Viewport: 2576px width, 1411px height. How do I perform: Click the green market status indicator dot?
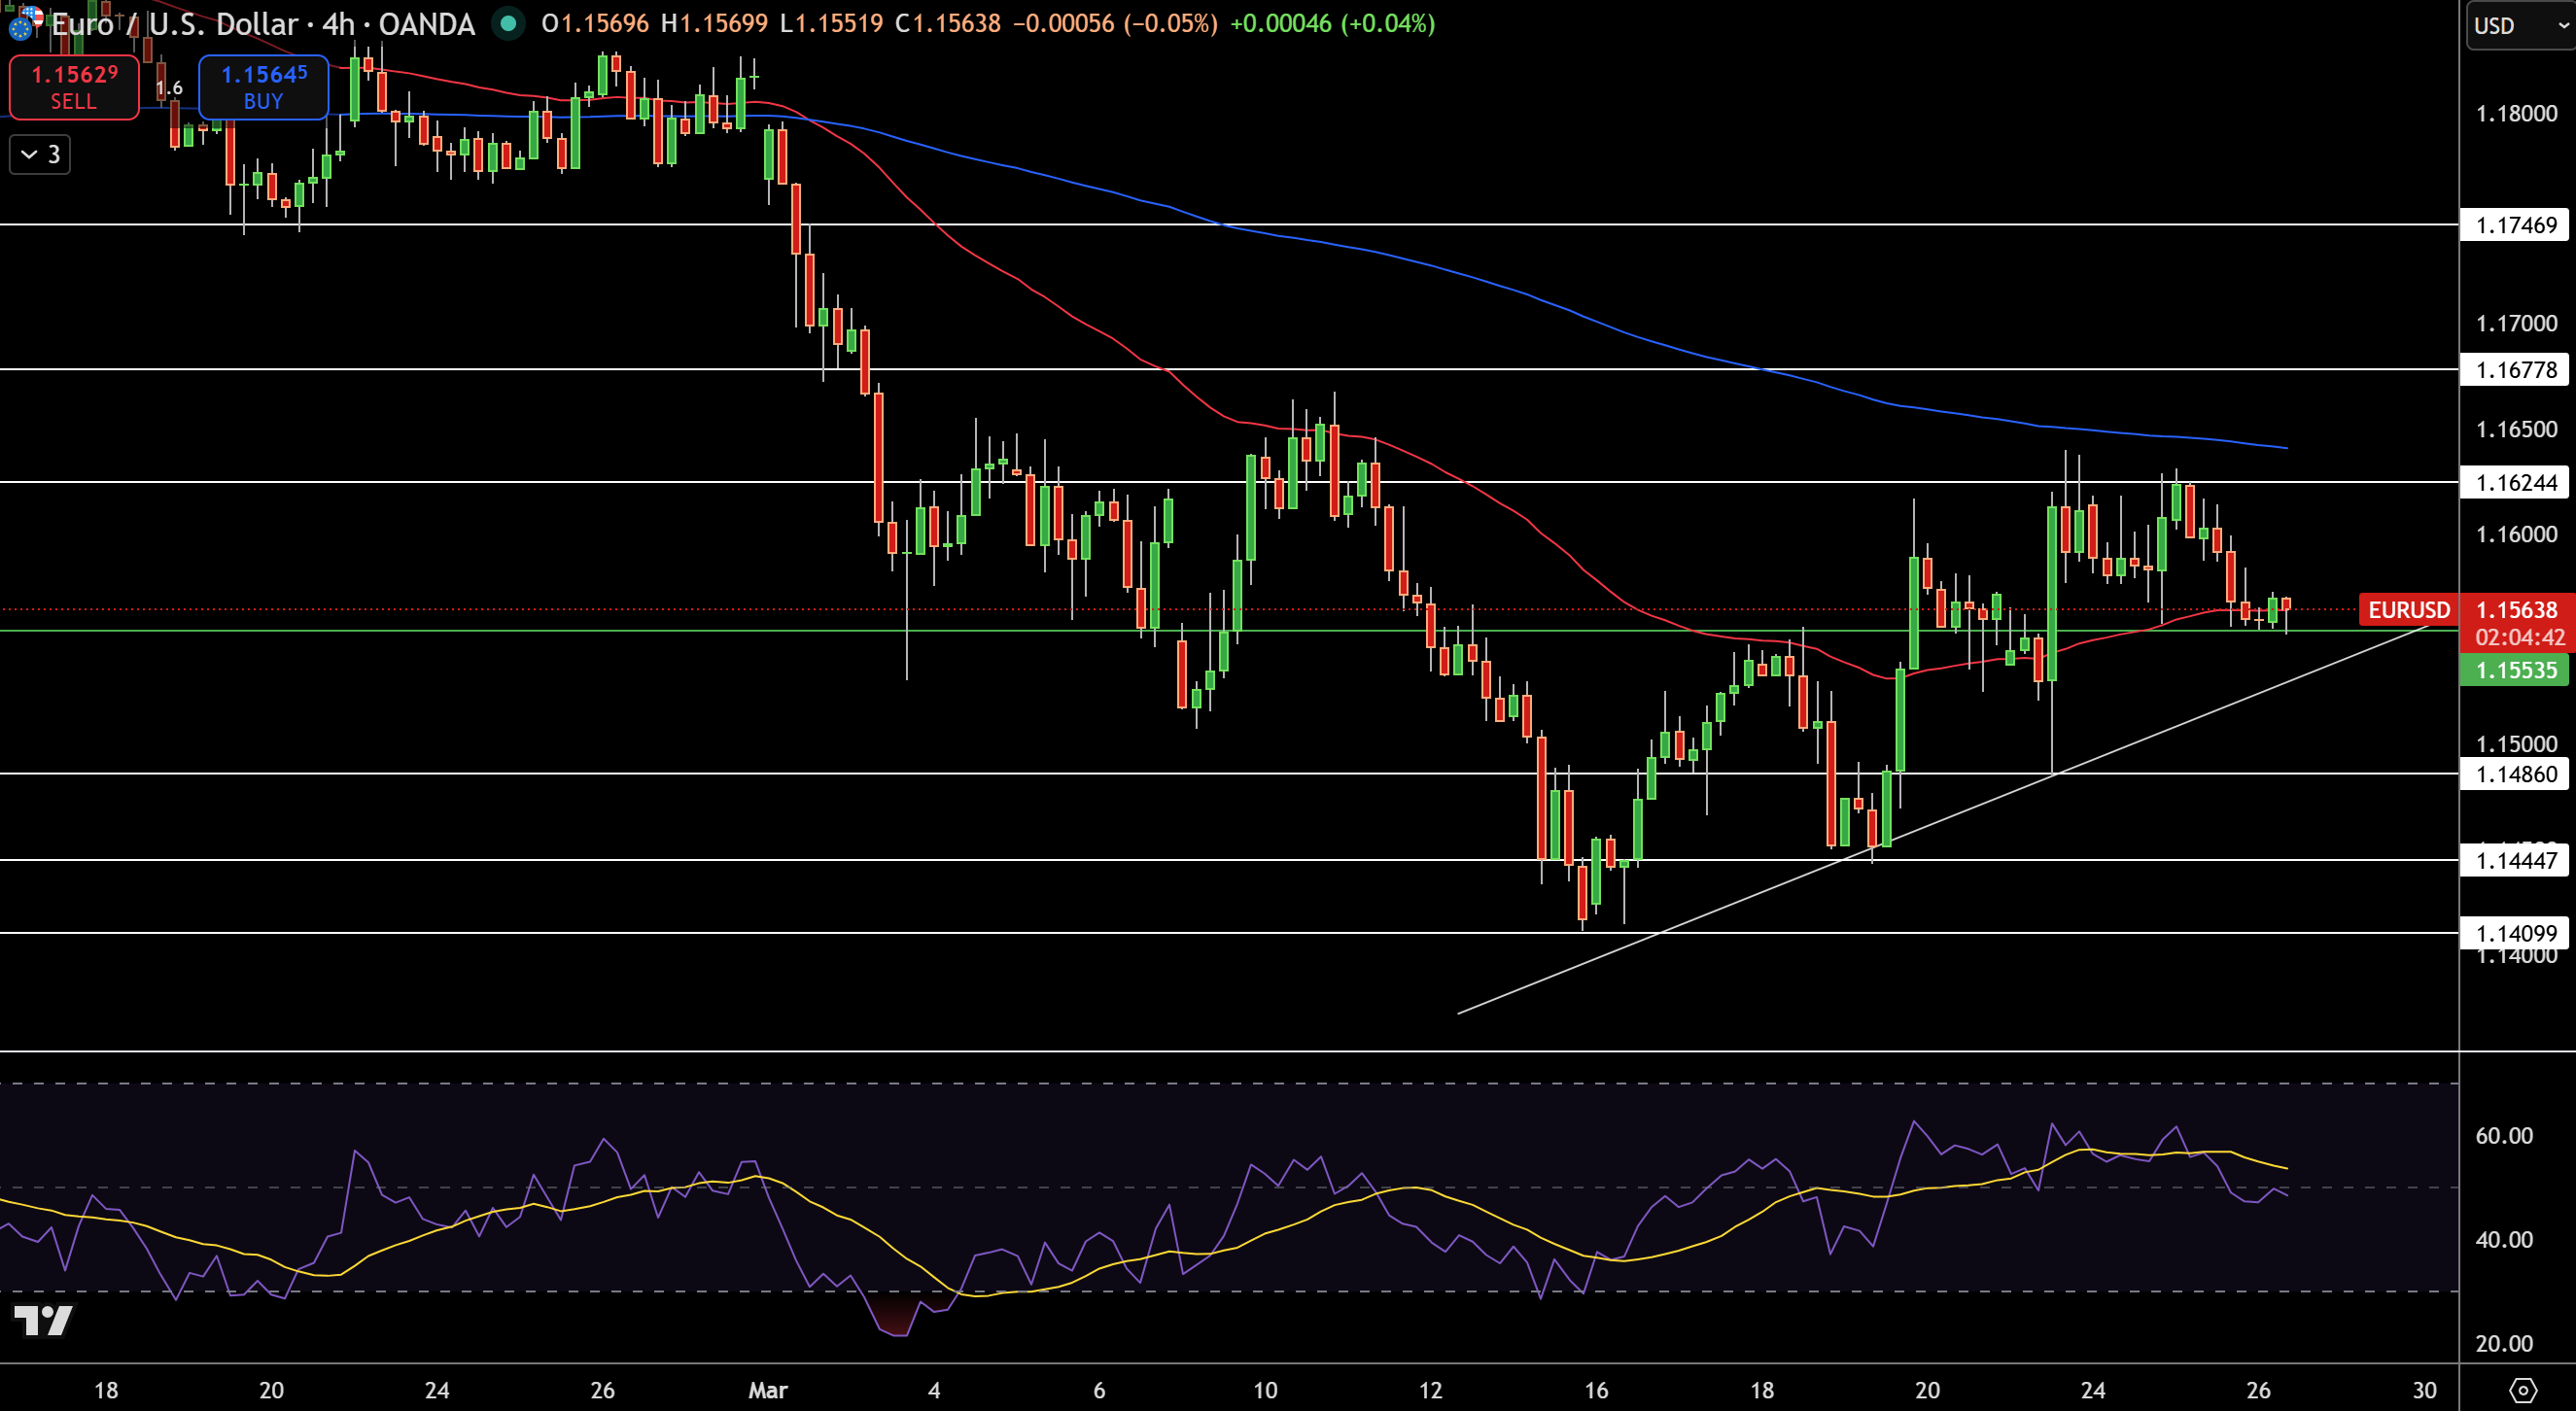coord(508,23)
